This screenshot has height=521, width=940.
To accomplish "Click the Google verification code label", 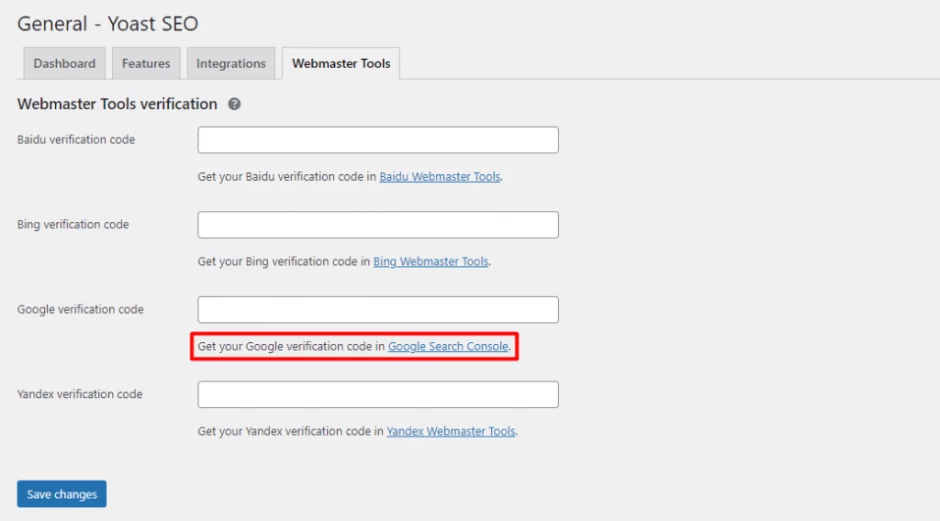I will pyautogui.click(x=80, y=309).
